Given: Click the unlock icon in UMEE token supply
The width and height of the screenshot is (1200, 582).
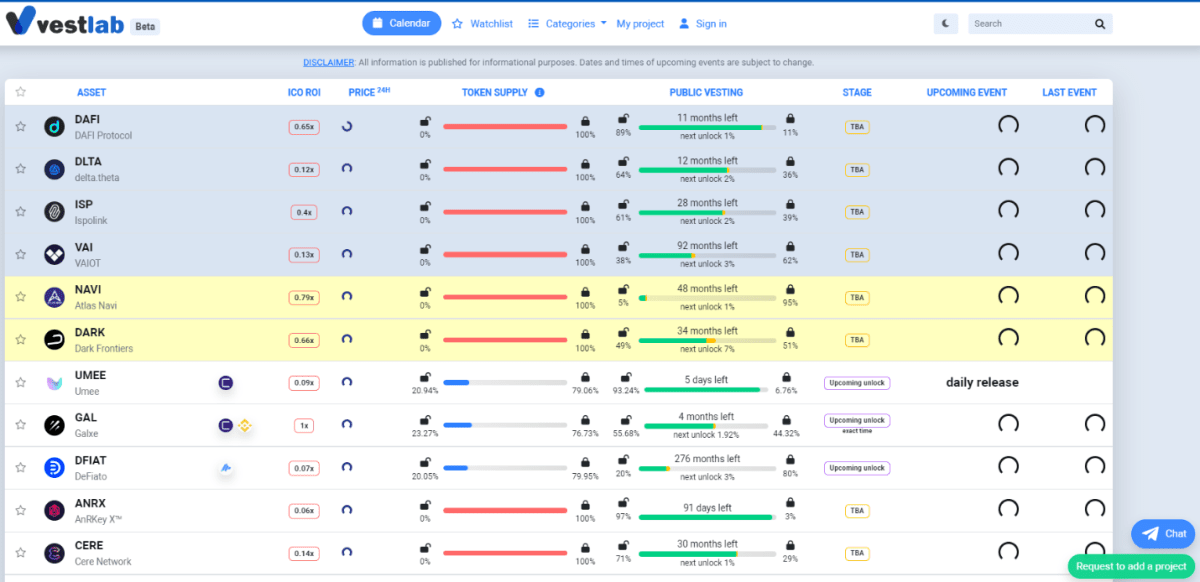Looking at the screenshot, I should click(425, 377).
